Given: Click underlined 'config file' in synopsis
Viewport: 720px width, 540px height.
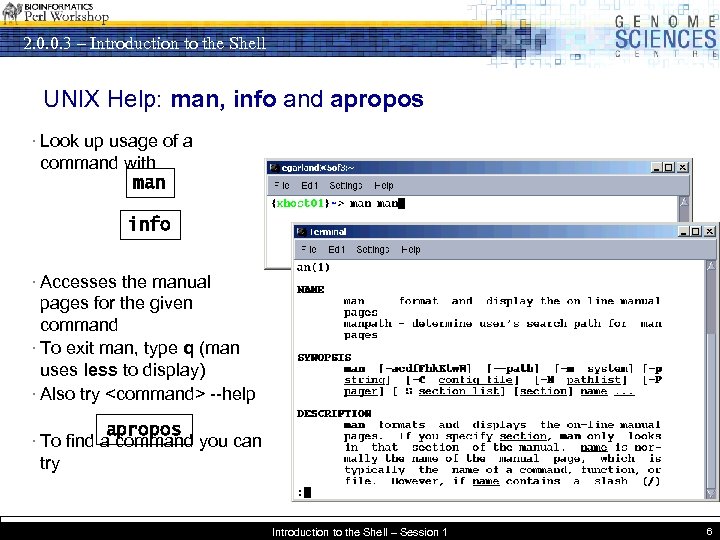Looking at the screenshot, I should coord(478,380).
